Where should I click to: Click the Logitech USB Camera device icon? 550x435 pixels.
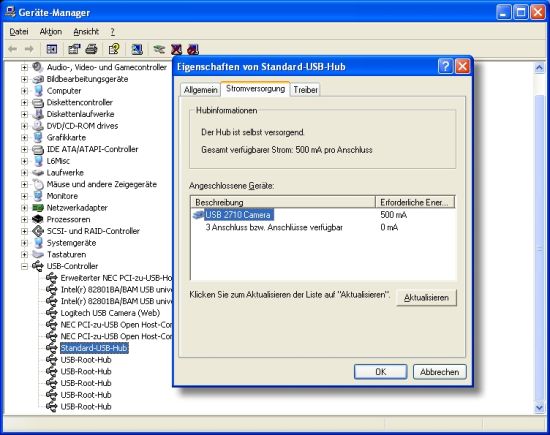click(x=52, y=313)
